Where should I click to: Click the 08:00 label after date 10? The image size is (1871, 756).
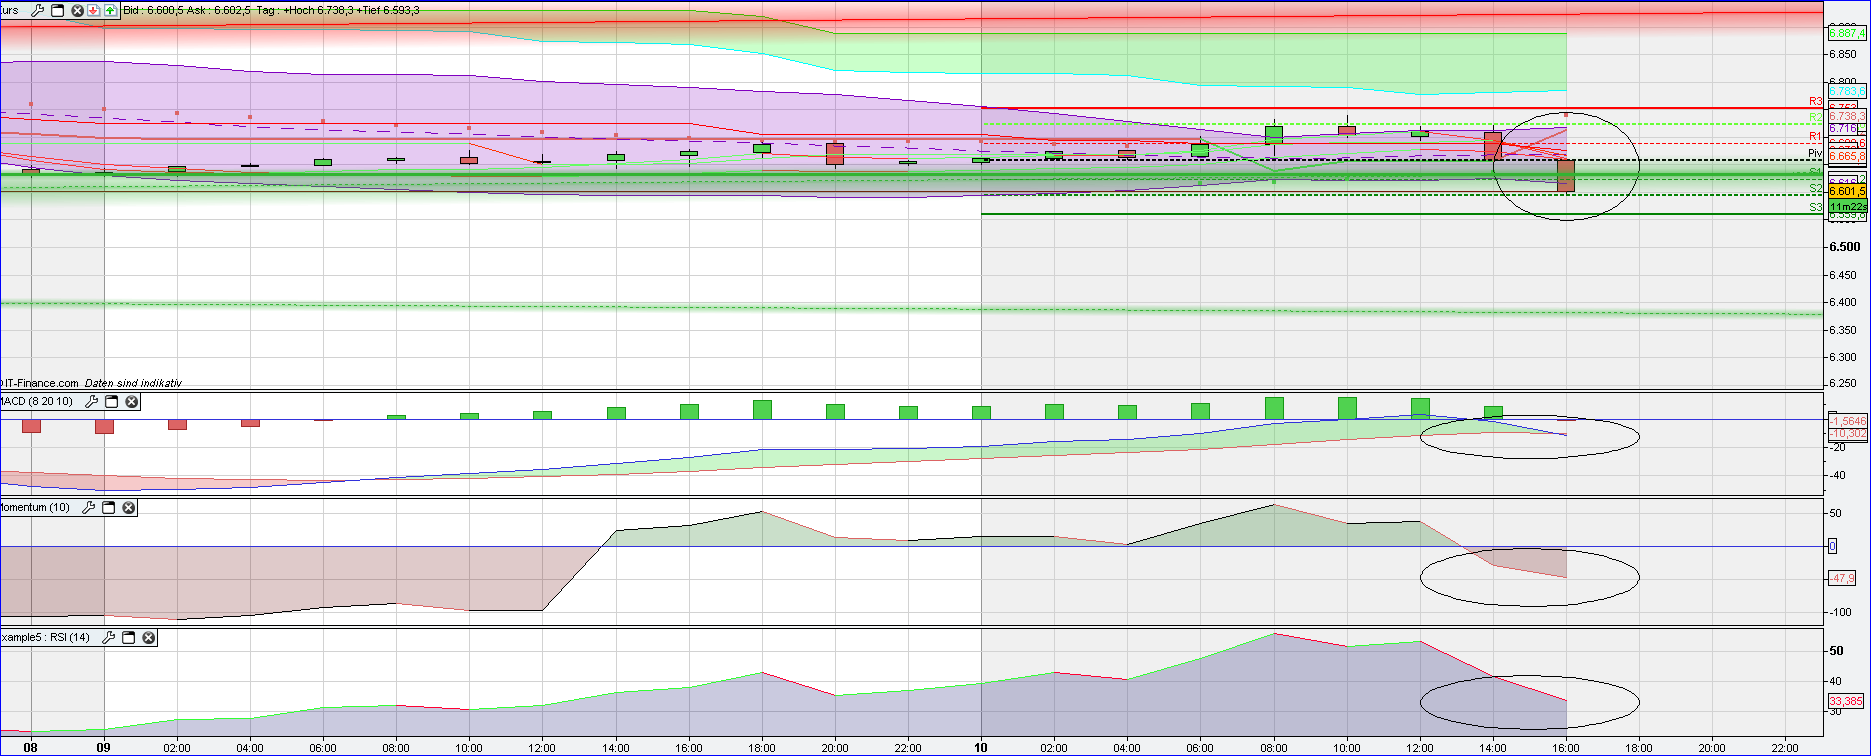click(x=1274, y=747)
